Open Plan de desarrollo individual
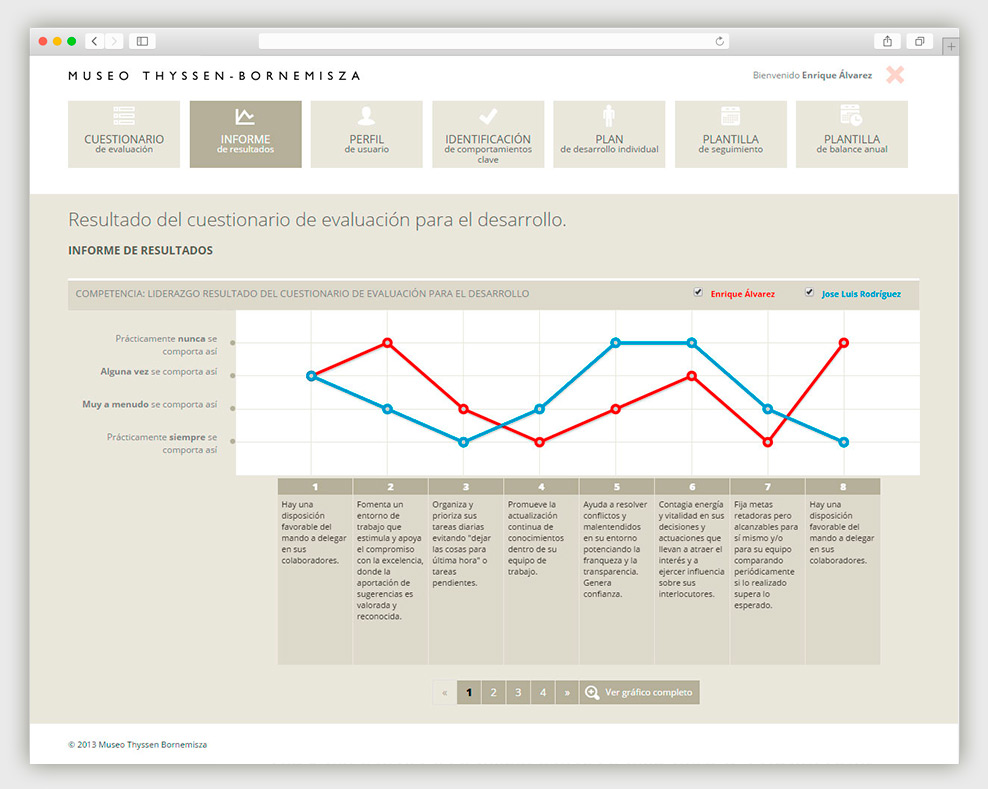988x789 pixels. 609,134
